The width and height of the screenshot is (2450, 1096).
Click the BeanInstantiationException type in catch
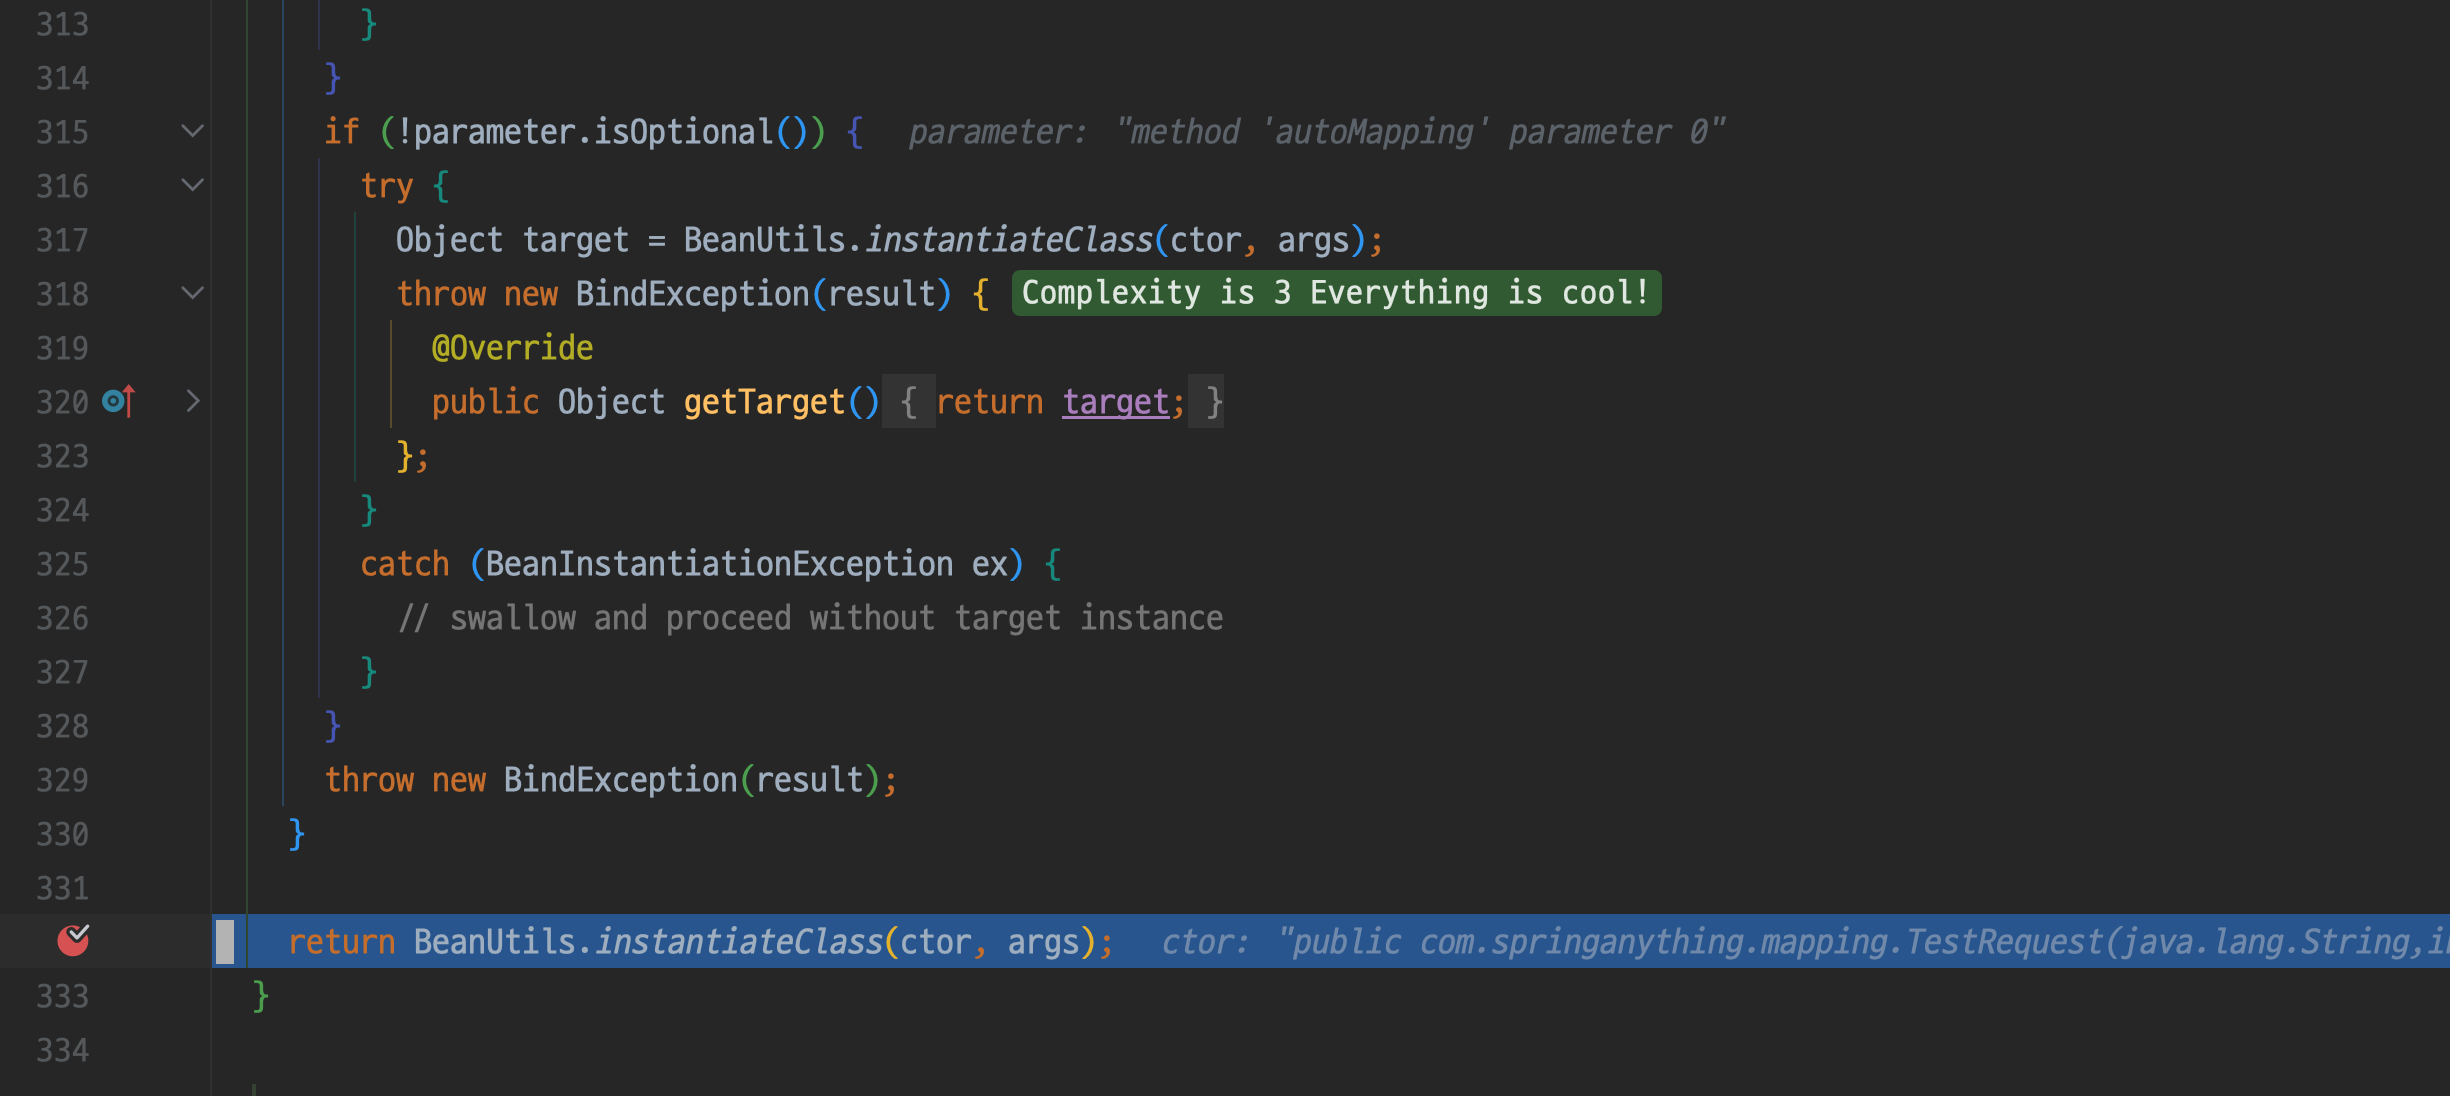point(719,564)
